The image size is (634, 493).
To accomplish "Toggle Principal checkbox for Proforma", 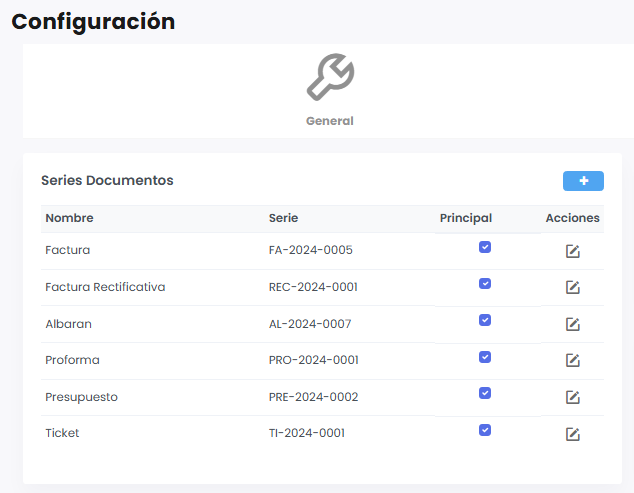I will click(x=485, y=357).
